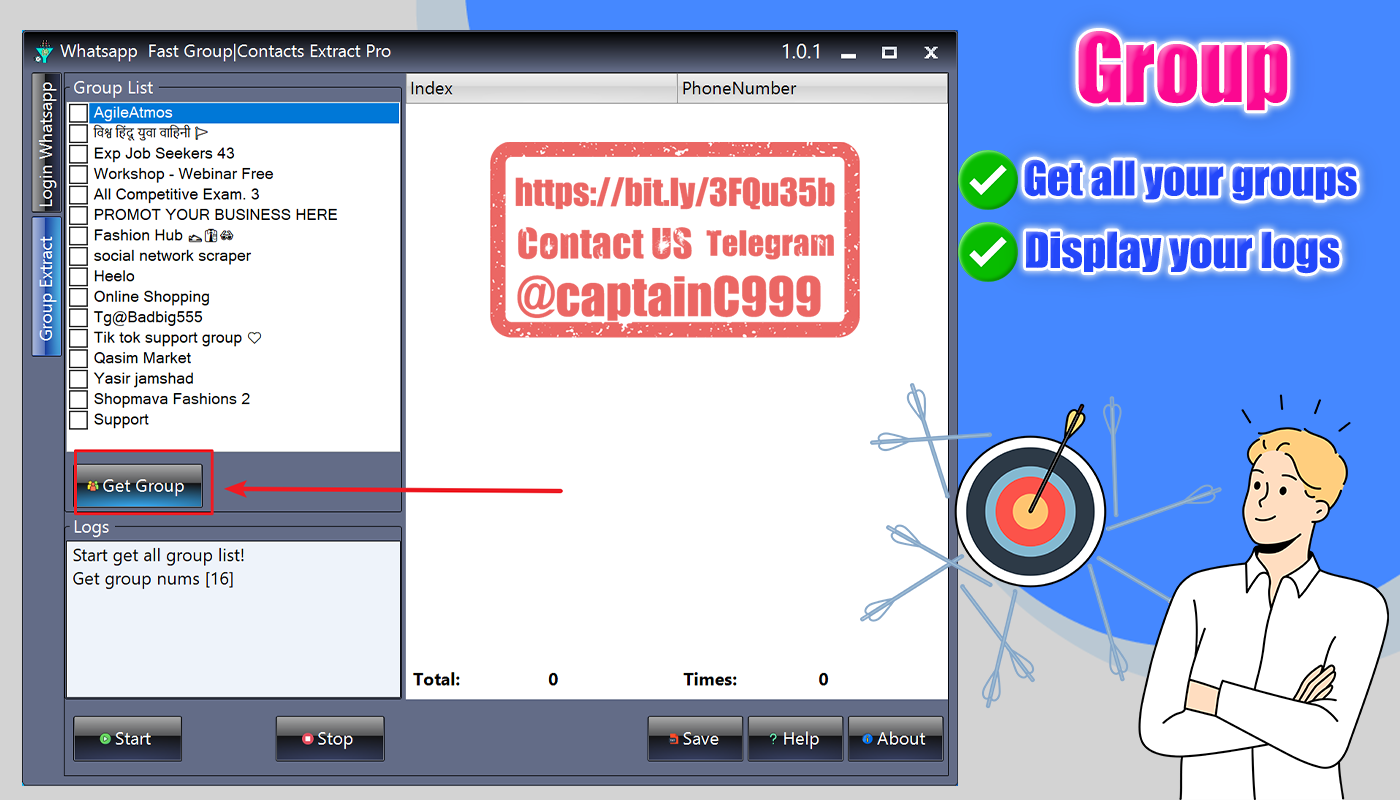Open the Group Extract tab
1400x800 pixels.
point(46,288)
